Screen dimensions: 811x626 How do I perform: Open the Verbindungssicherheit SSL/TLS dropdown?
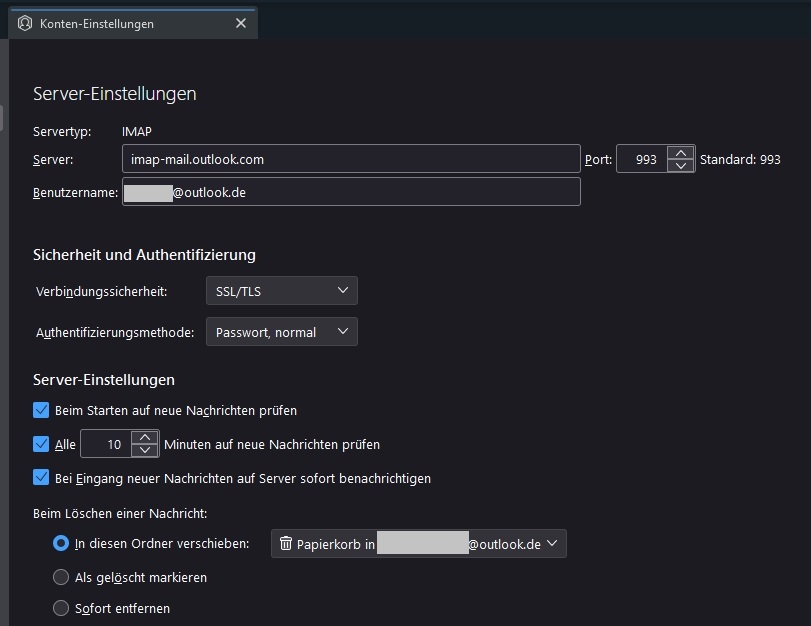(x=281, y=291)
